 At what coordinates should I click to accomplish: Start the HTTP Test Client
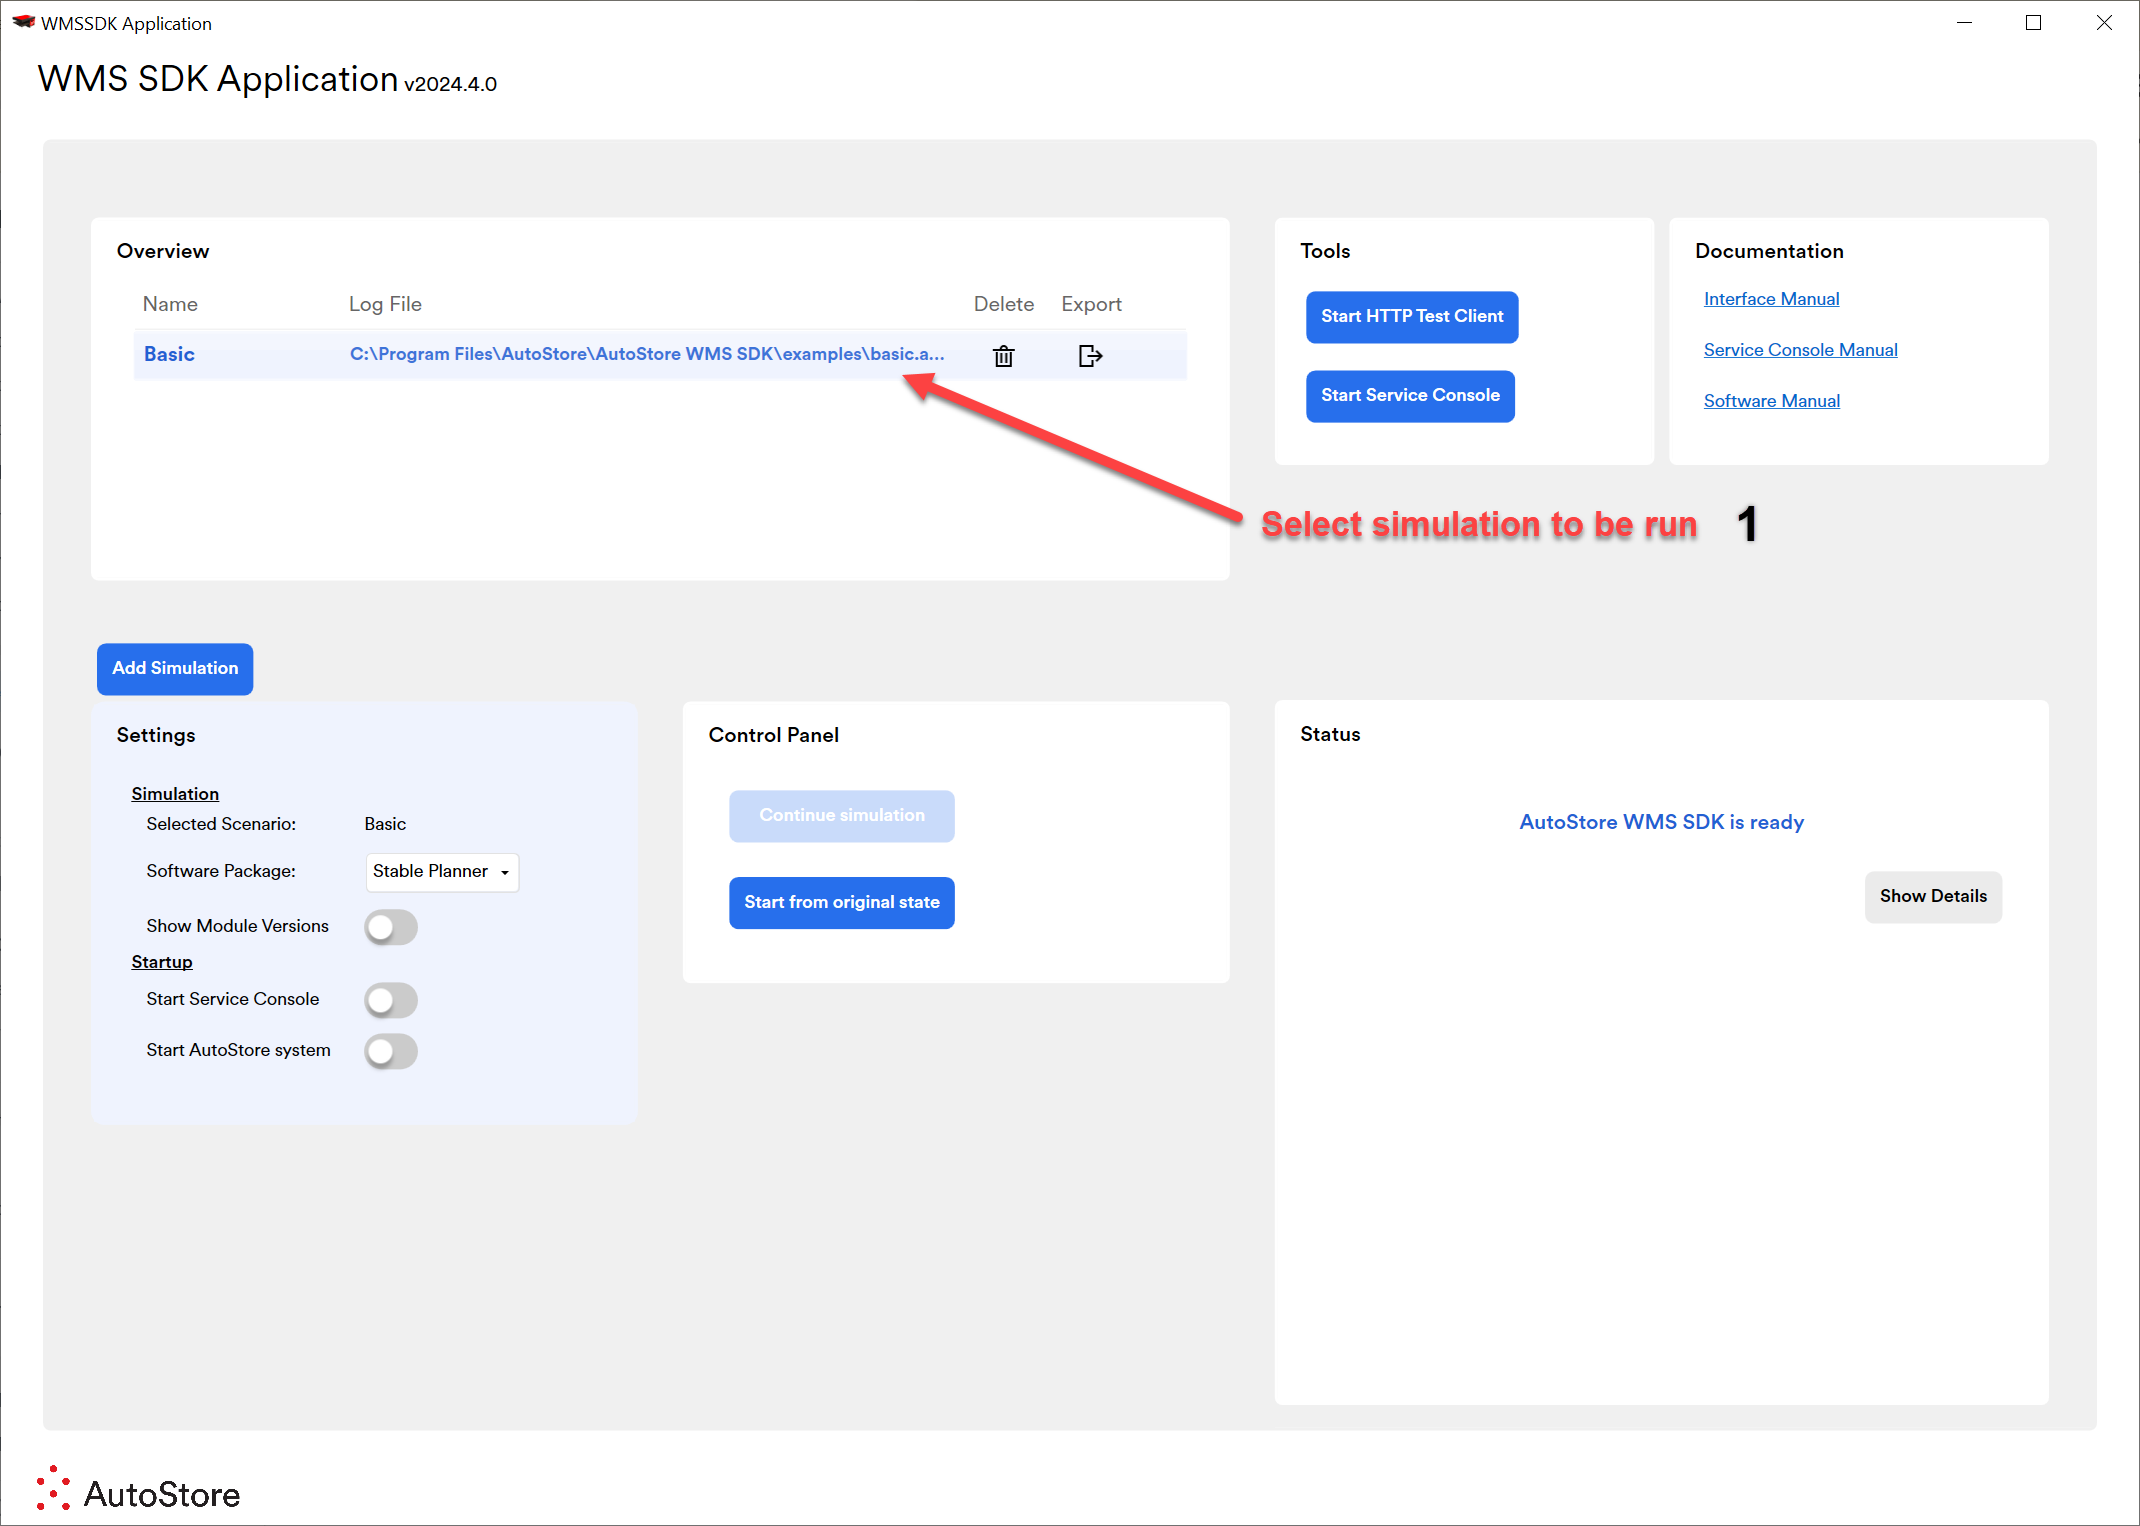pyautogui.click(x=1412, y=317)
